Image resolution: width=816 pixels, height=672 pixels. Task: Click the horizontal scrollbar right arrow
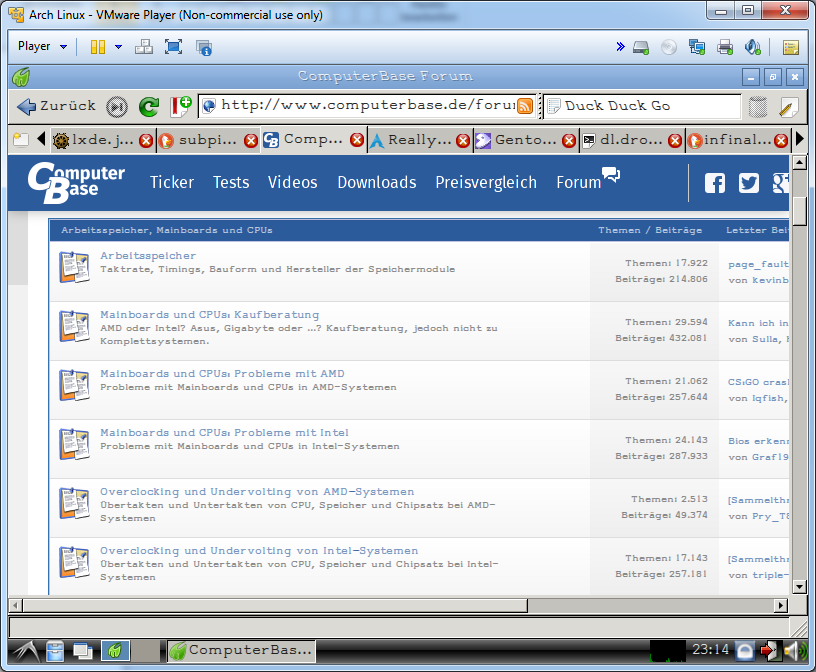[780, 605]
